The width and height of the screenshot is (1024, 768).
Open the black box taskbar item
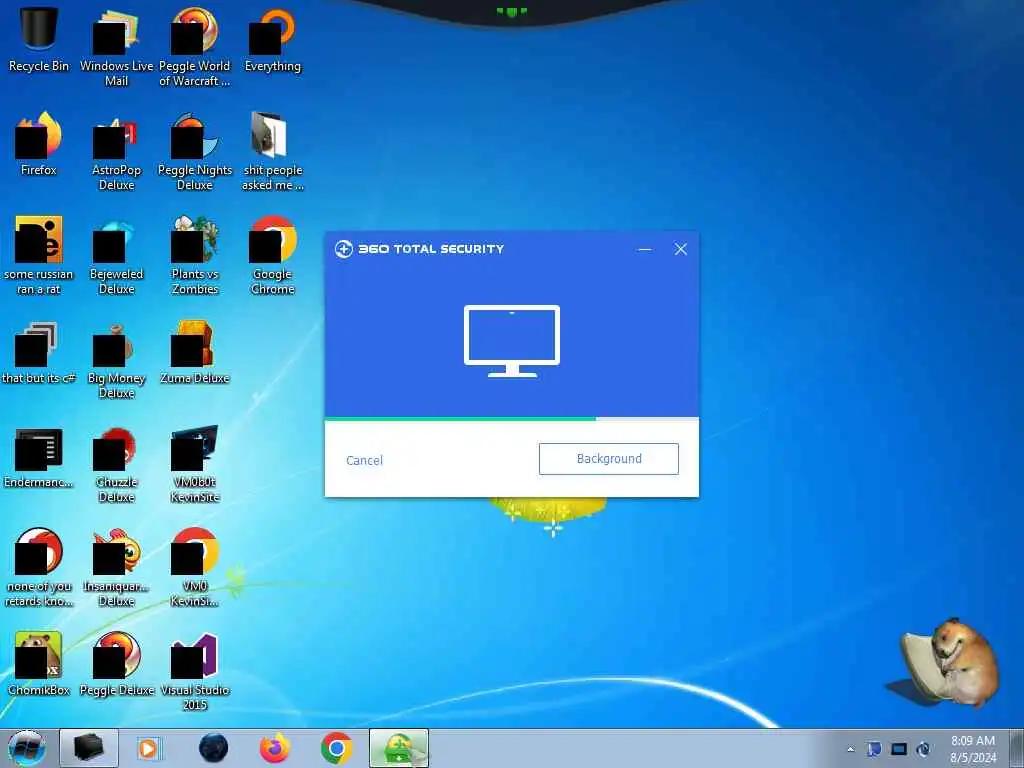[89, 748]
